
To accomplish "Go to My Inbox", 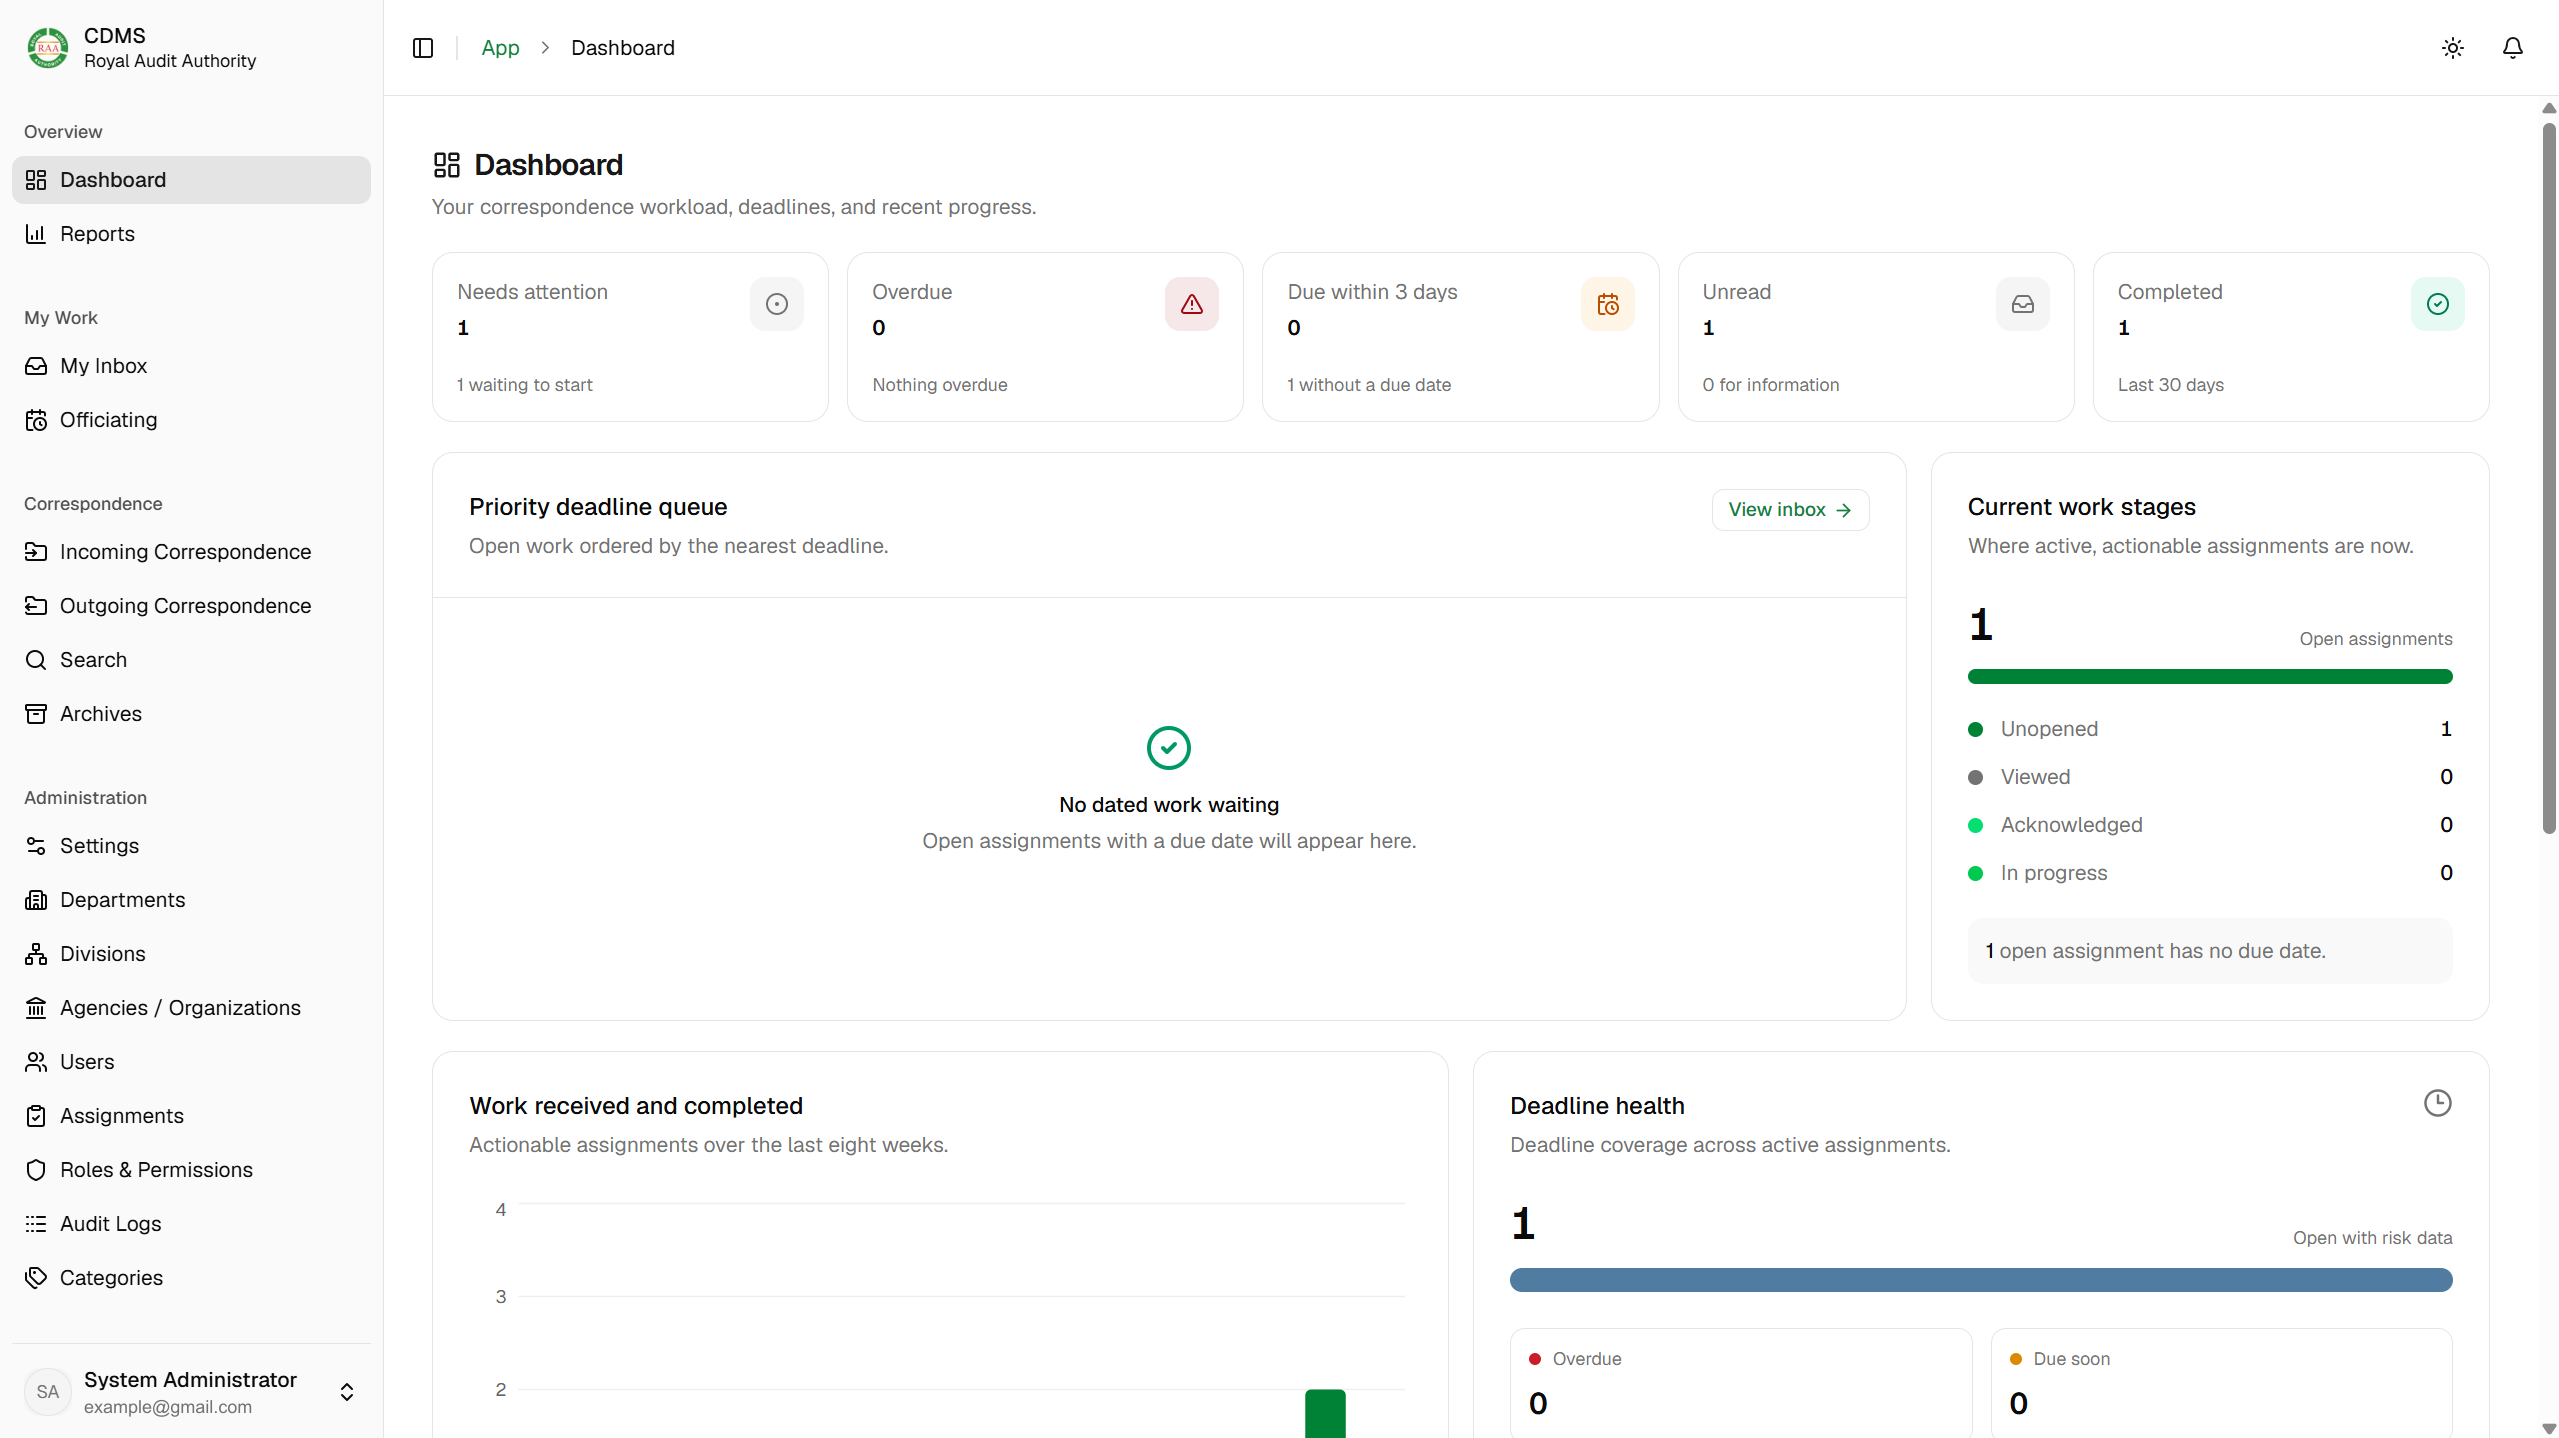I will point(191,366).
